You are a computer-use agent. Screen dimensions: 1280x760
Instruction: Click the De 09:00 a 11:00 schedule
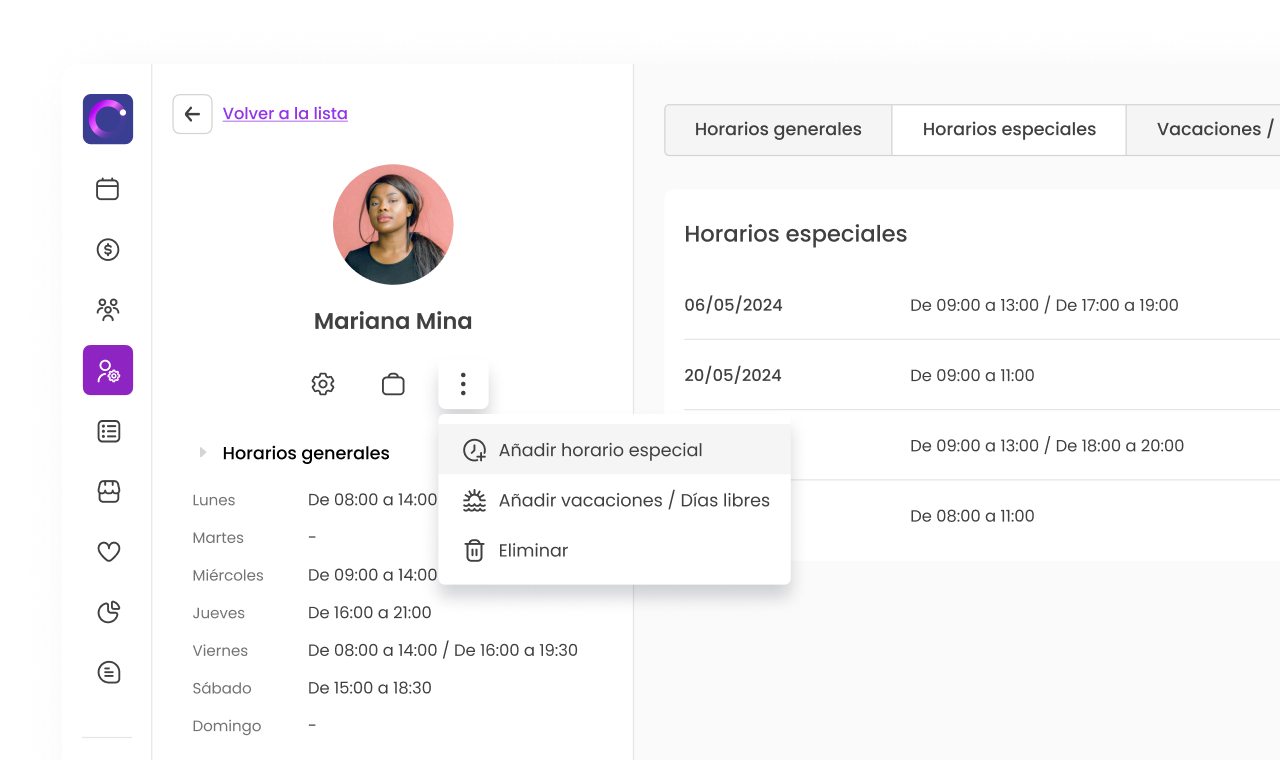click(972, 375)
